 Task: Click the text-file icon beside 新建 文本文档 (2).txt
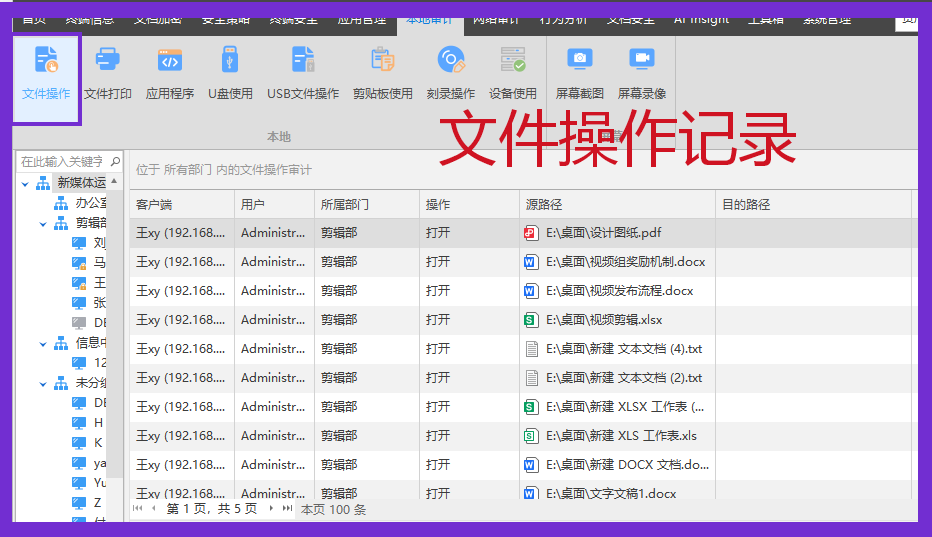532,378
